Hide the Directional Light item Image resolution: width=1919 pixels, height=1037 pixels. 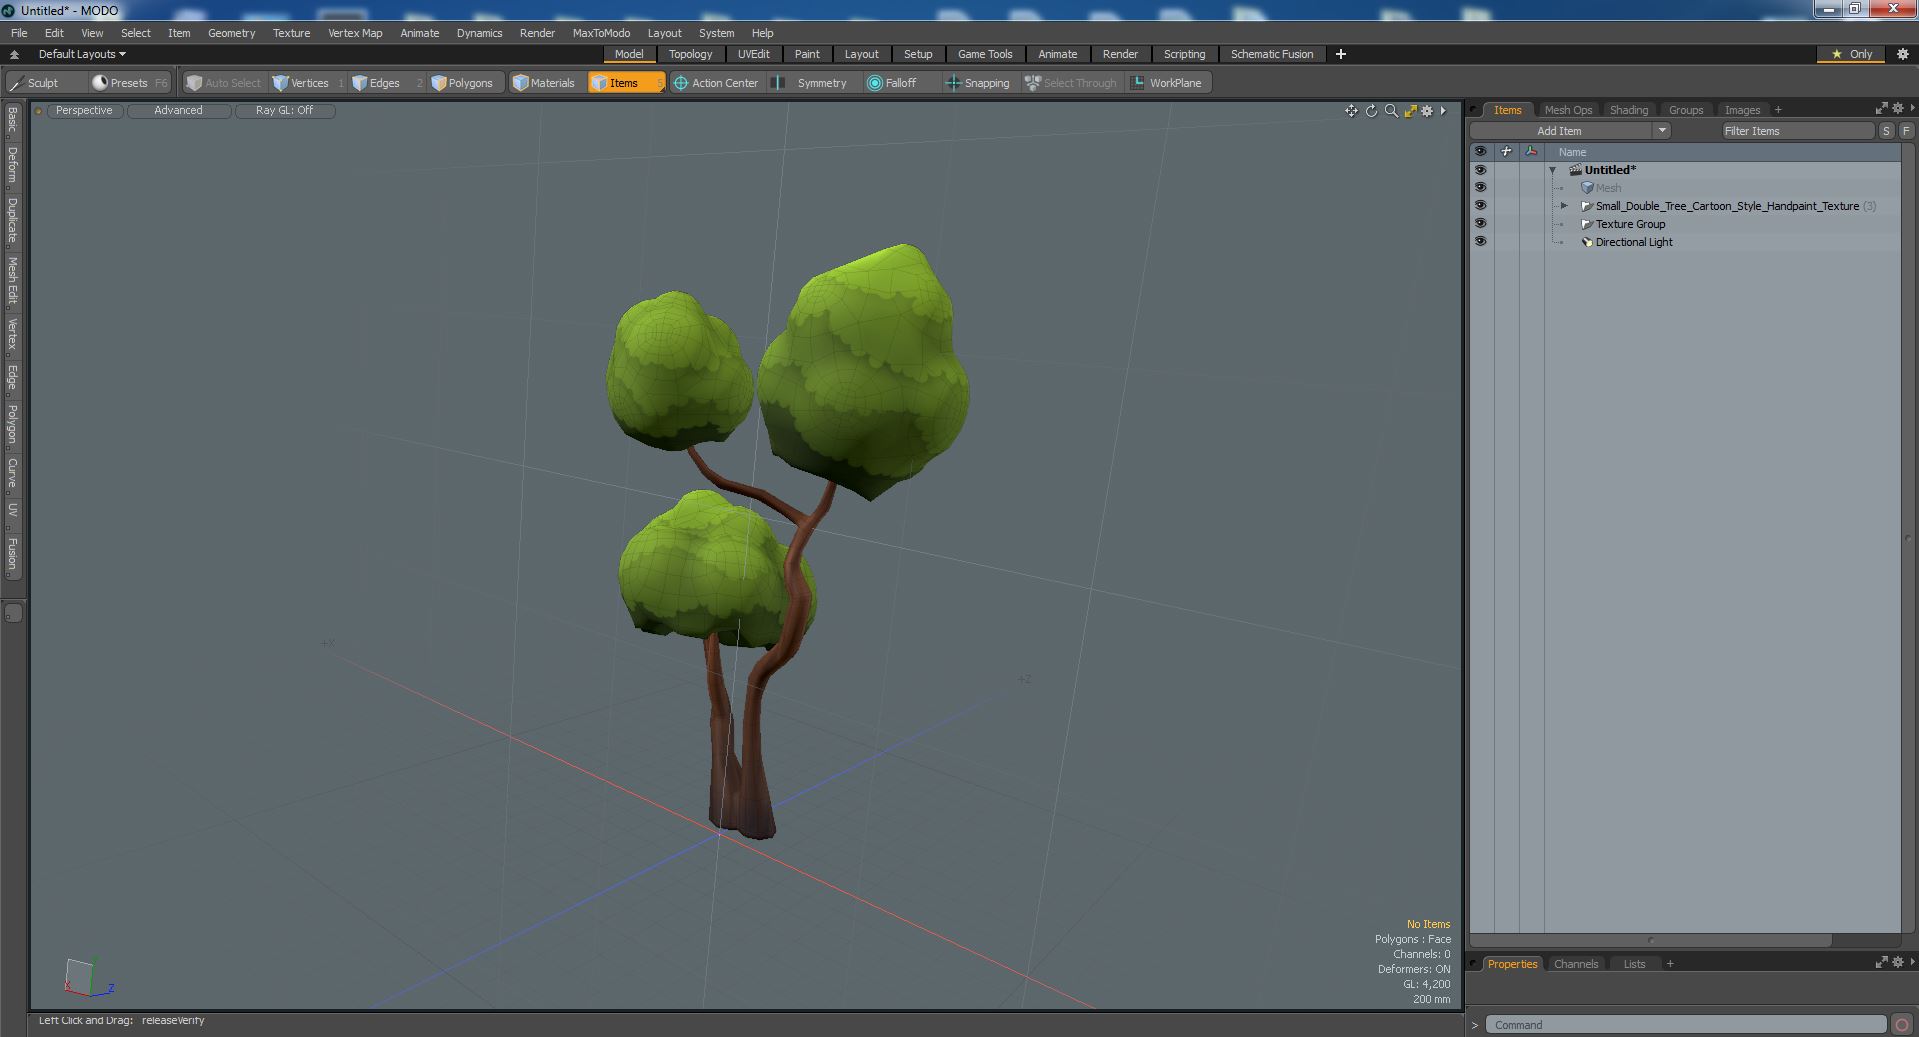pyautogui.click(x=1480, y=242)
